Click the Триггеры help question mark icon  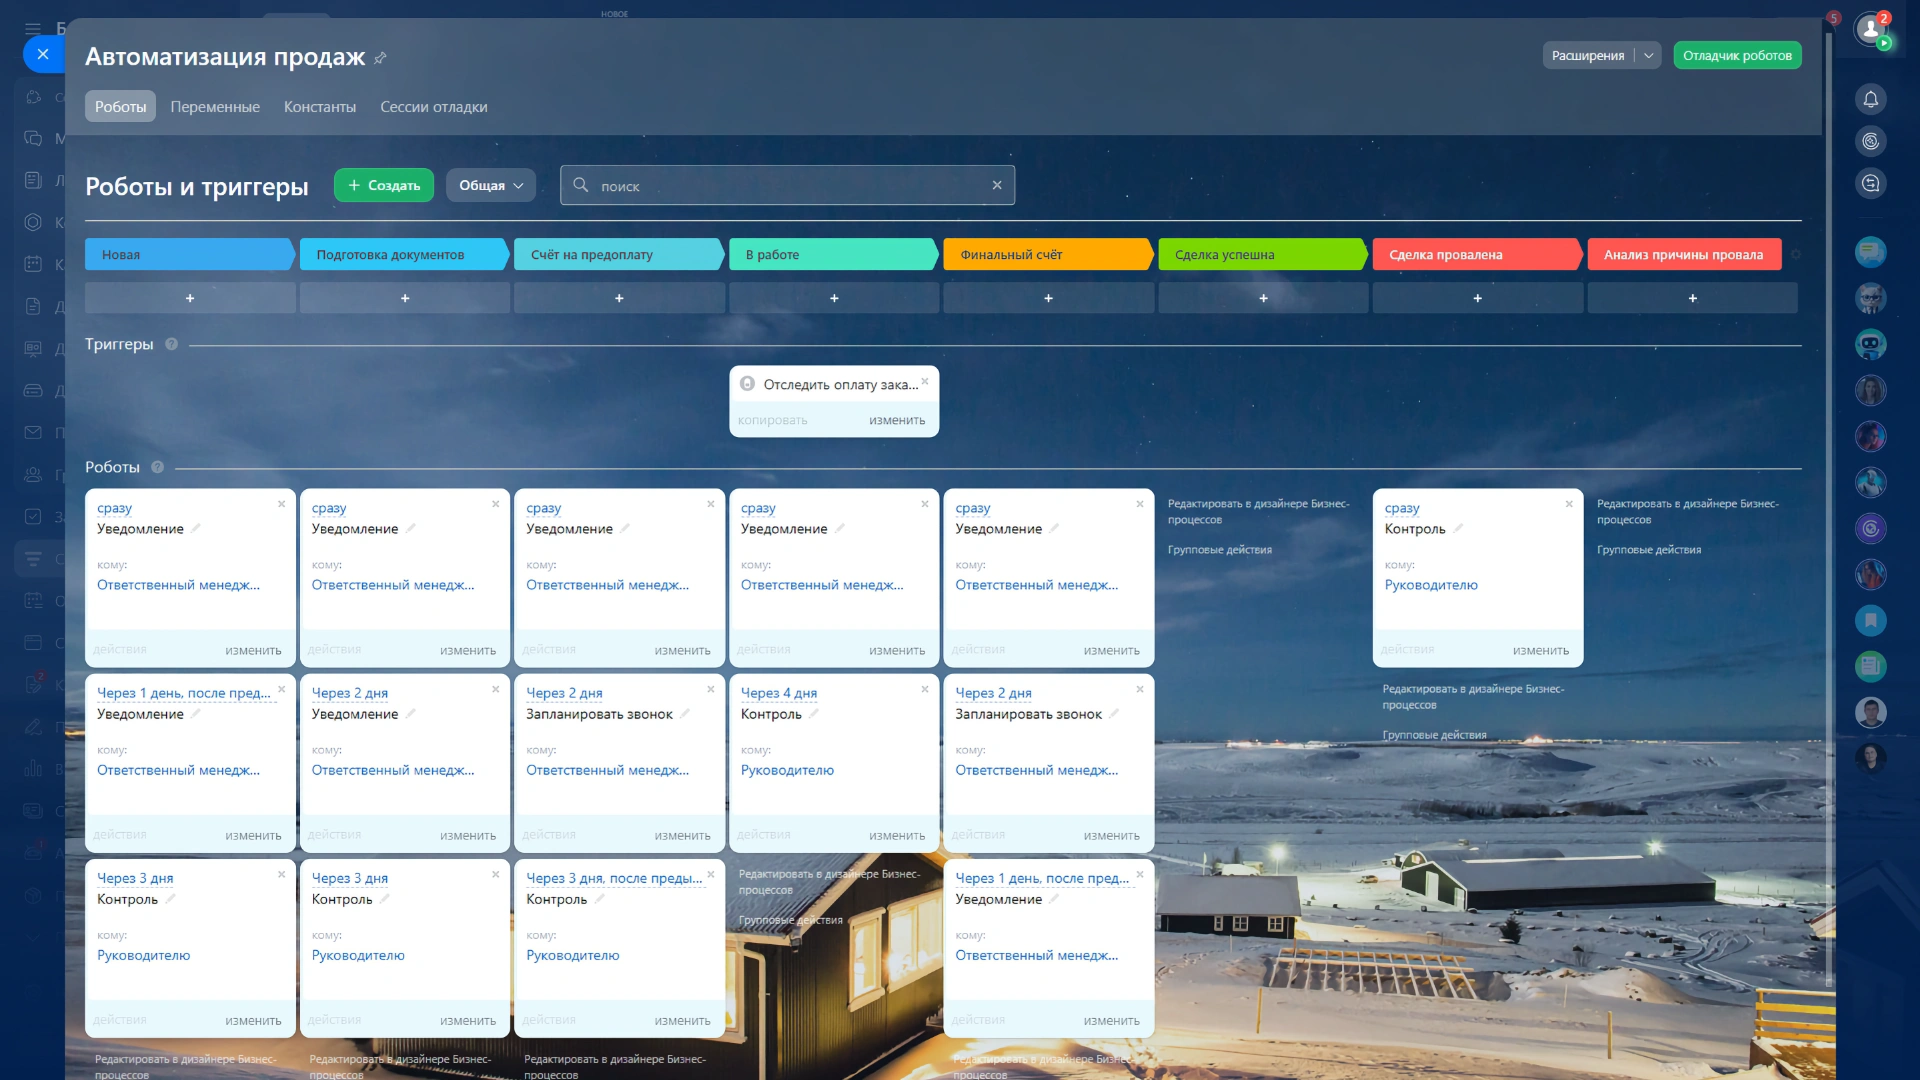tap(171, 344)
